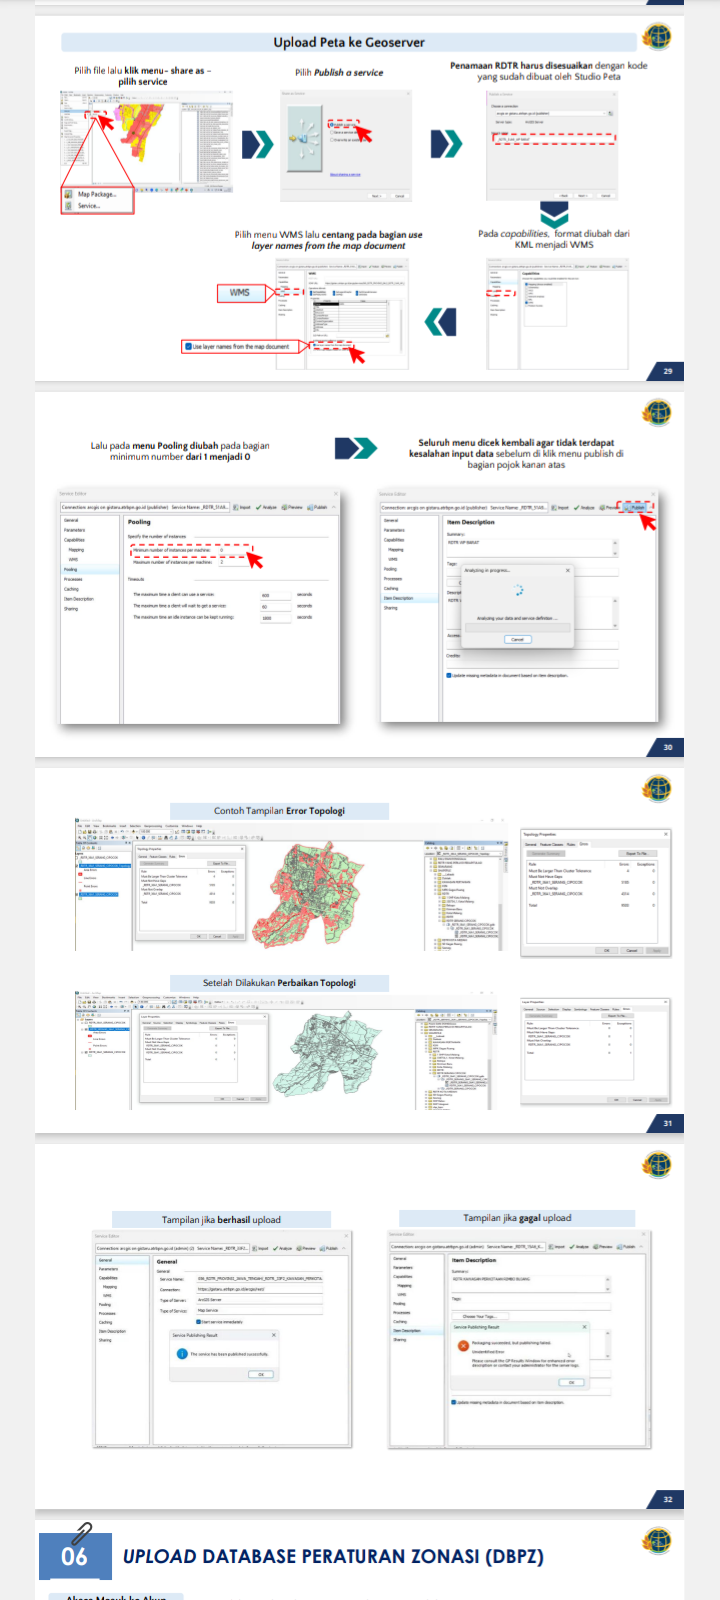The width and height of the screenshot is (720, 1600).
Task: Click Back in the RDTR naming dialog
Action: coord(564,196)
